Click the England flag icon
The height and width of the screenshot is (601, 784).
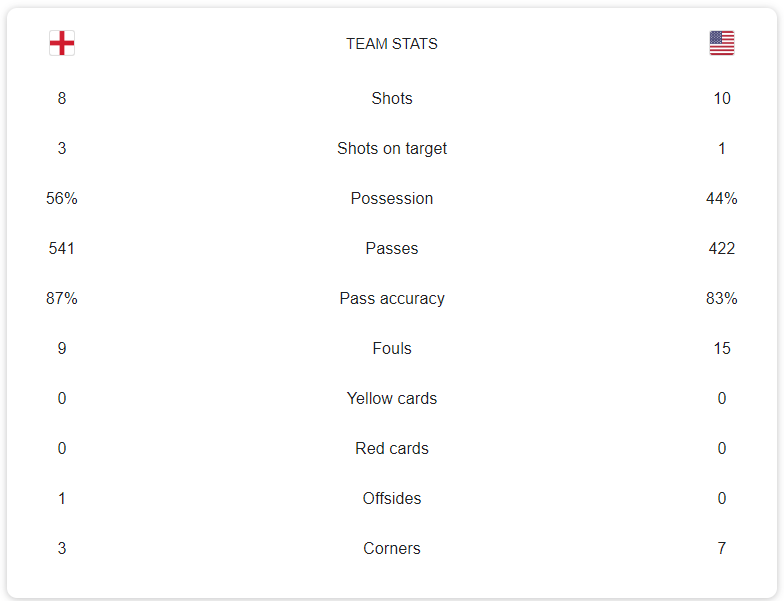[62, 43]
